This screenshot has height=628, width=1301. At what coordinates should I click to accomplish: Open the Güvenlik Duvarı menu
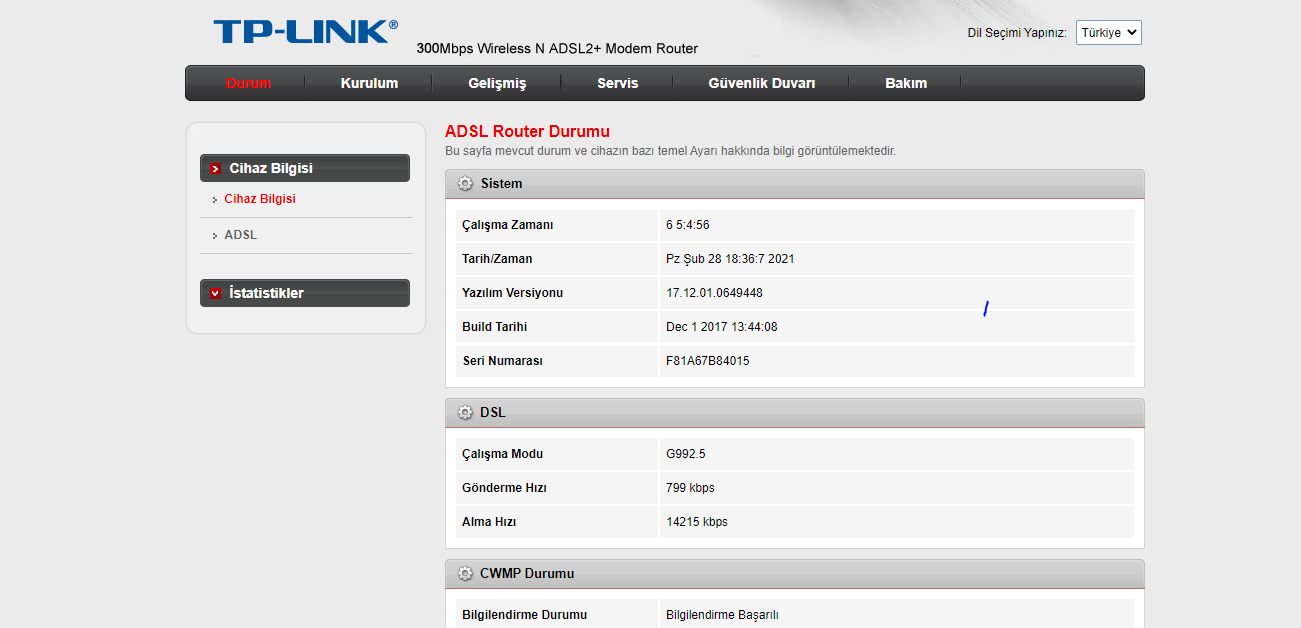(x=761, y=83)
